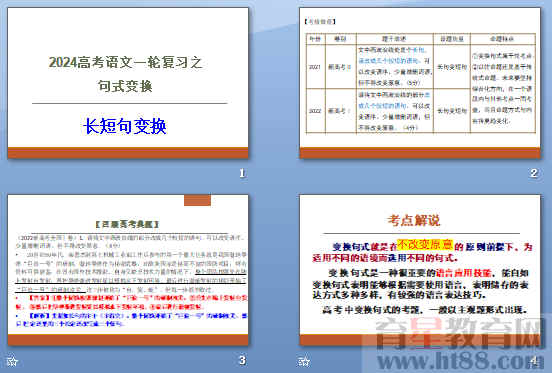
Task: Click the 句式变换 subtitle on slide 1
Action: [125, 86]
